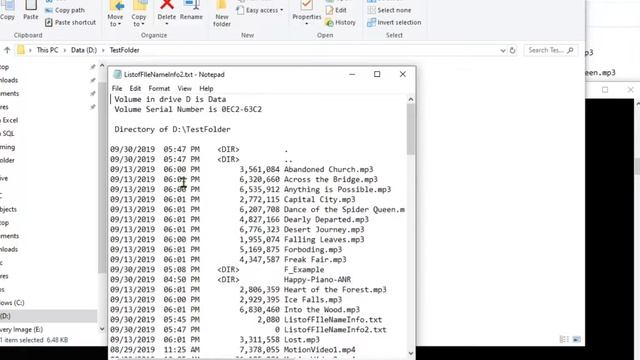The width and height of the screenshot is (640, 360).
Task: Click the Notepad icon in title bar
Action: 117,74
